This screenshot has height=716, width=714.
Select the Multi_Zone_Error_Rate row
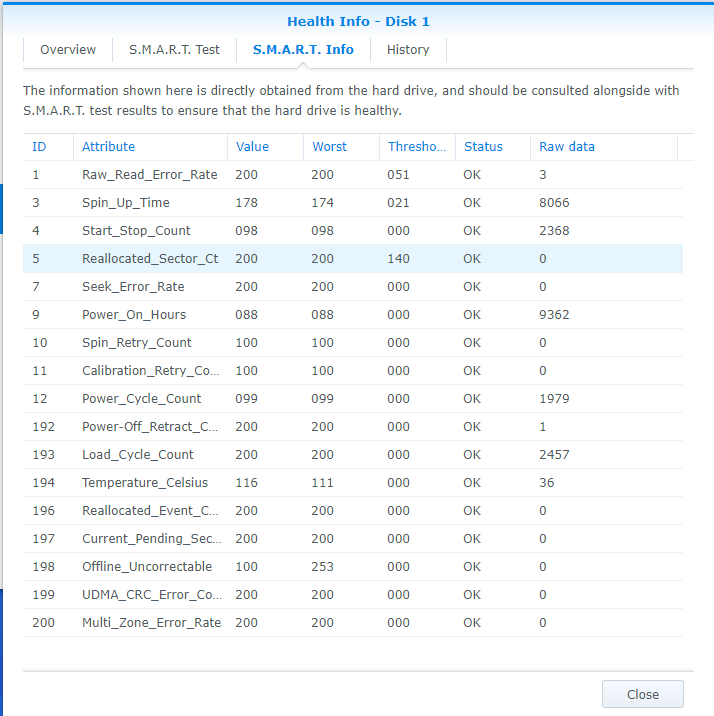pos(353,622)
